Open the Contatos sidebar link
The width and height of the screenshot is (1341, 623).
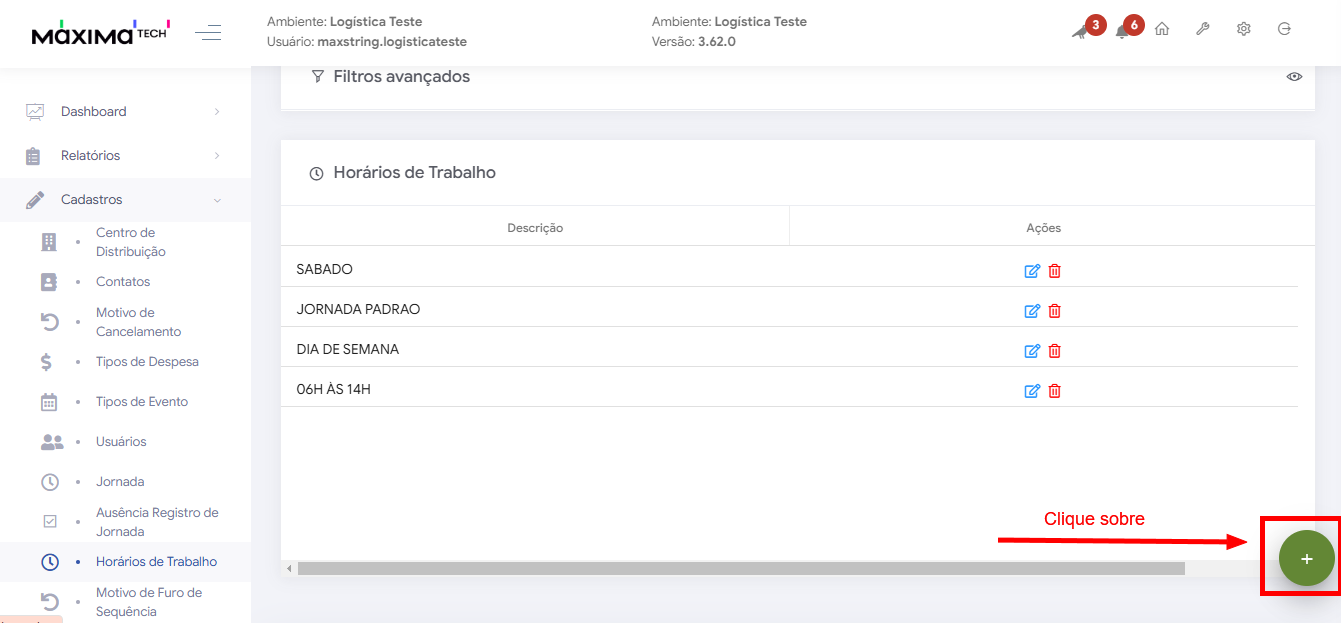[x=123, y=282]
